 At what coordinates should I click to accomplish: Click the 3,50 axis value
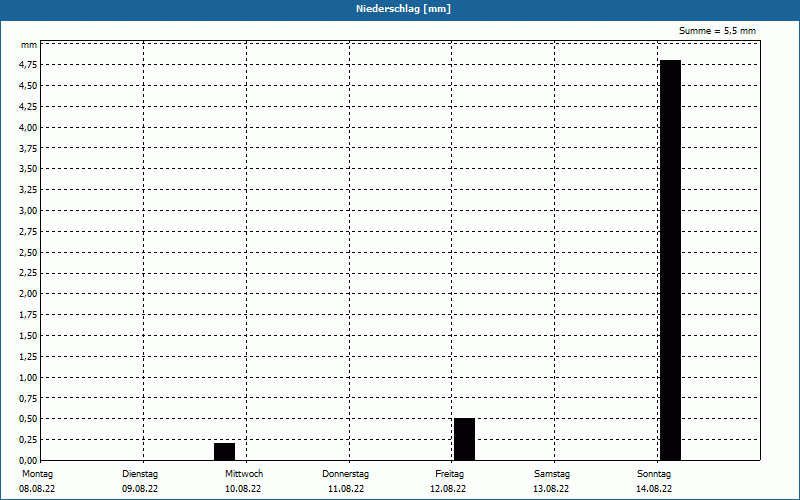pos(29,169)
